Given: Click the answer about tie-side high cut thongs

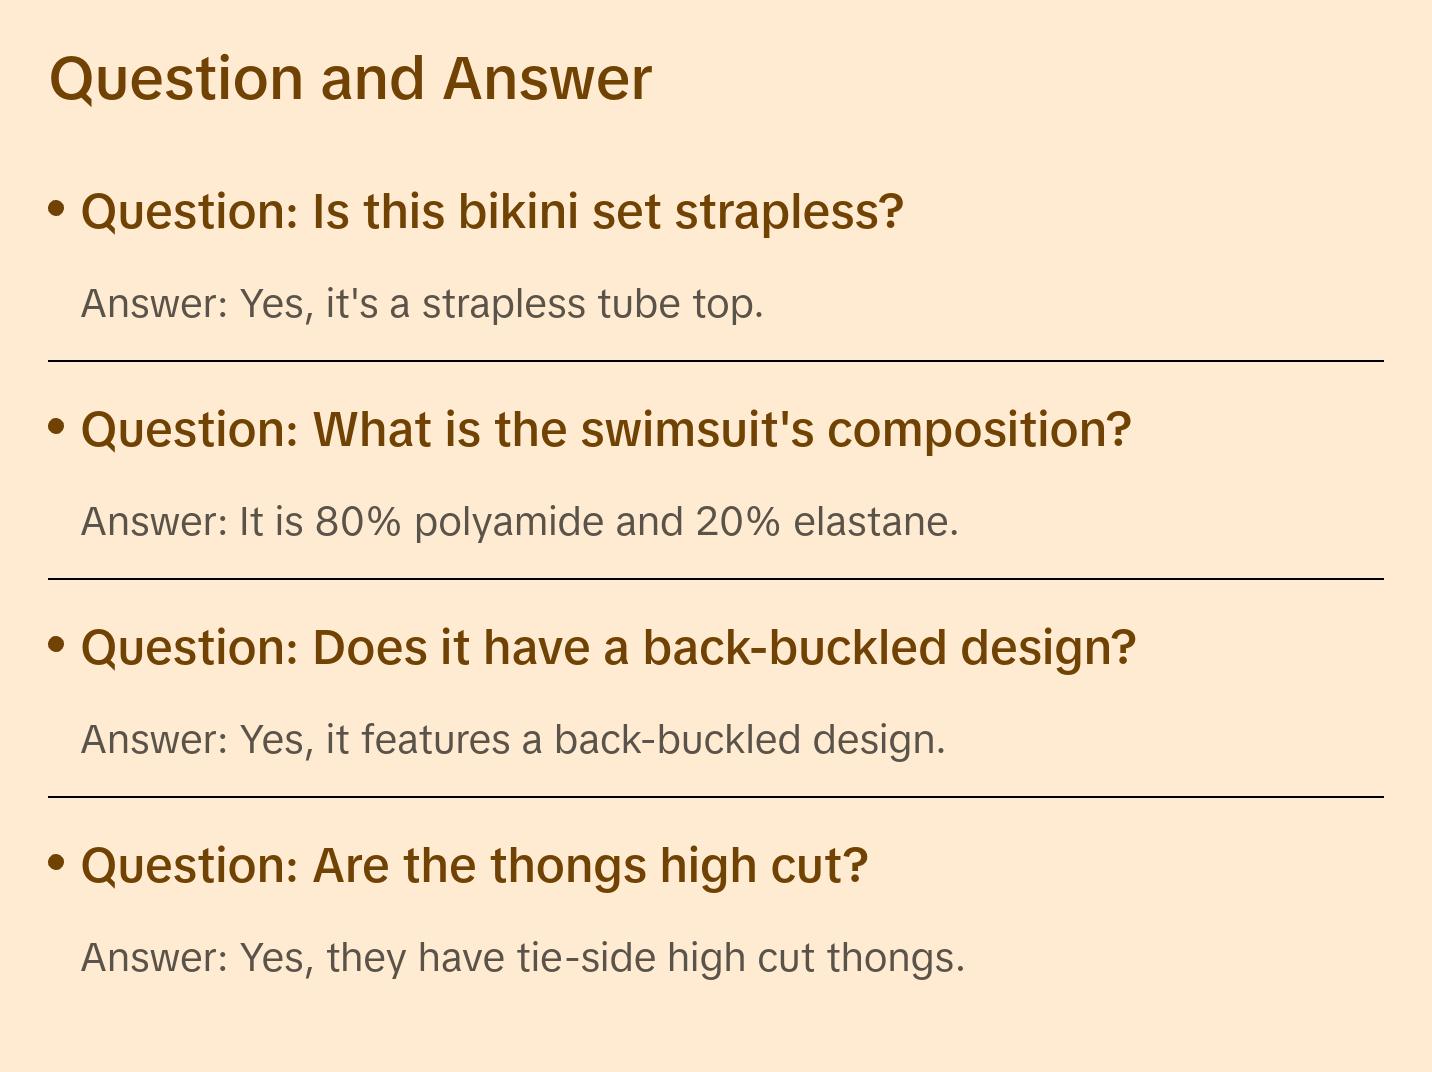Looking at the screenshot, I should (x=523, y=958).
